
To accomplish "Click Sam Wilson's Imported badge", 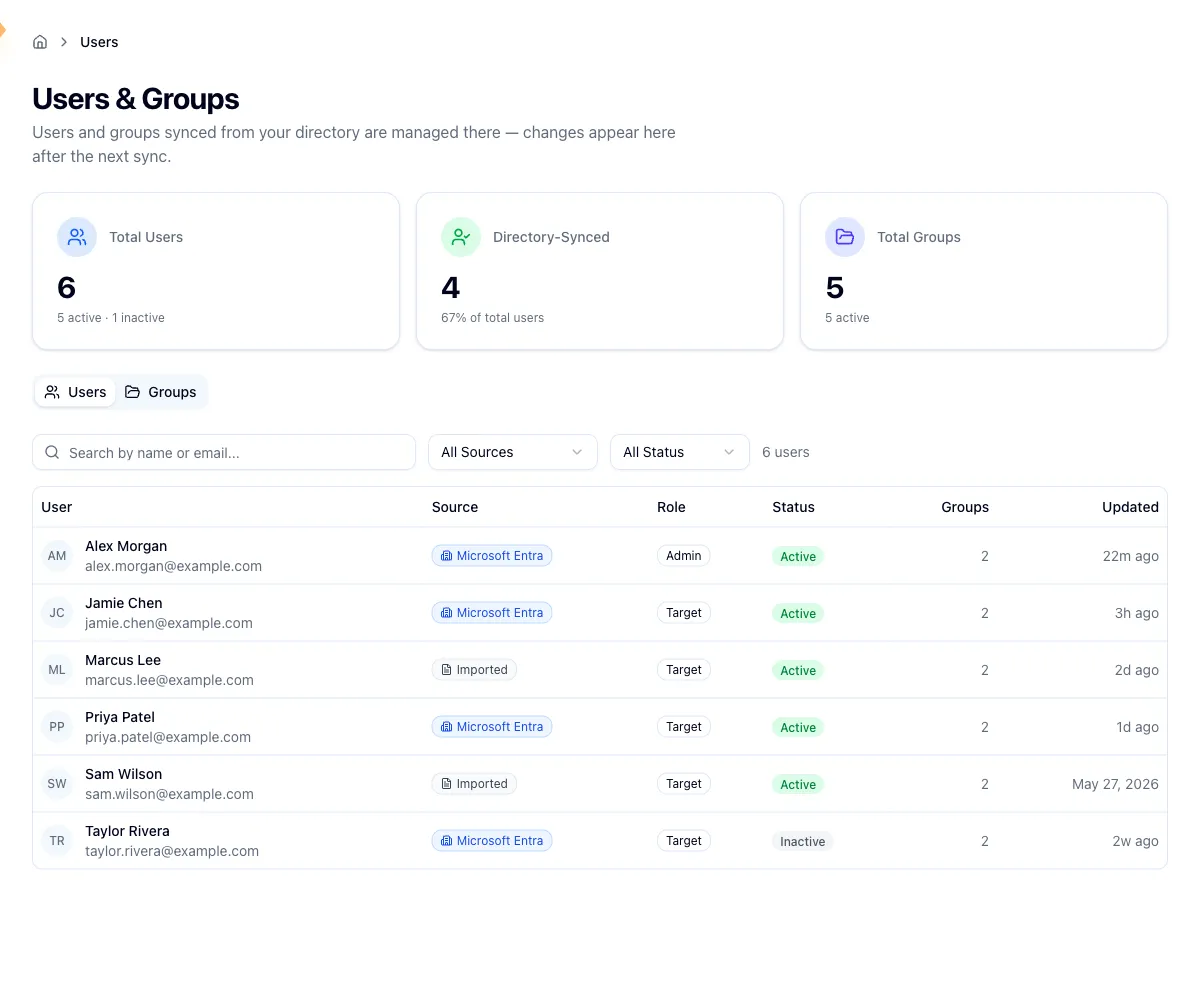I will pyautogui.click(x=474, y=784).
